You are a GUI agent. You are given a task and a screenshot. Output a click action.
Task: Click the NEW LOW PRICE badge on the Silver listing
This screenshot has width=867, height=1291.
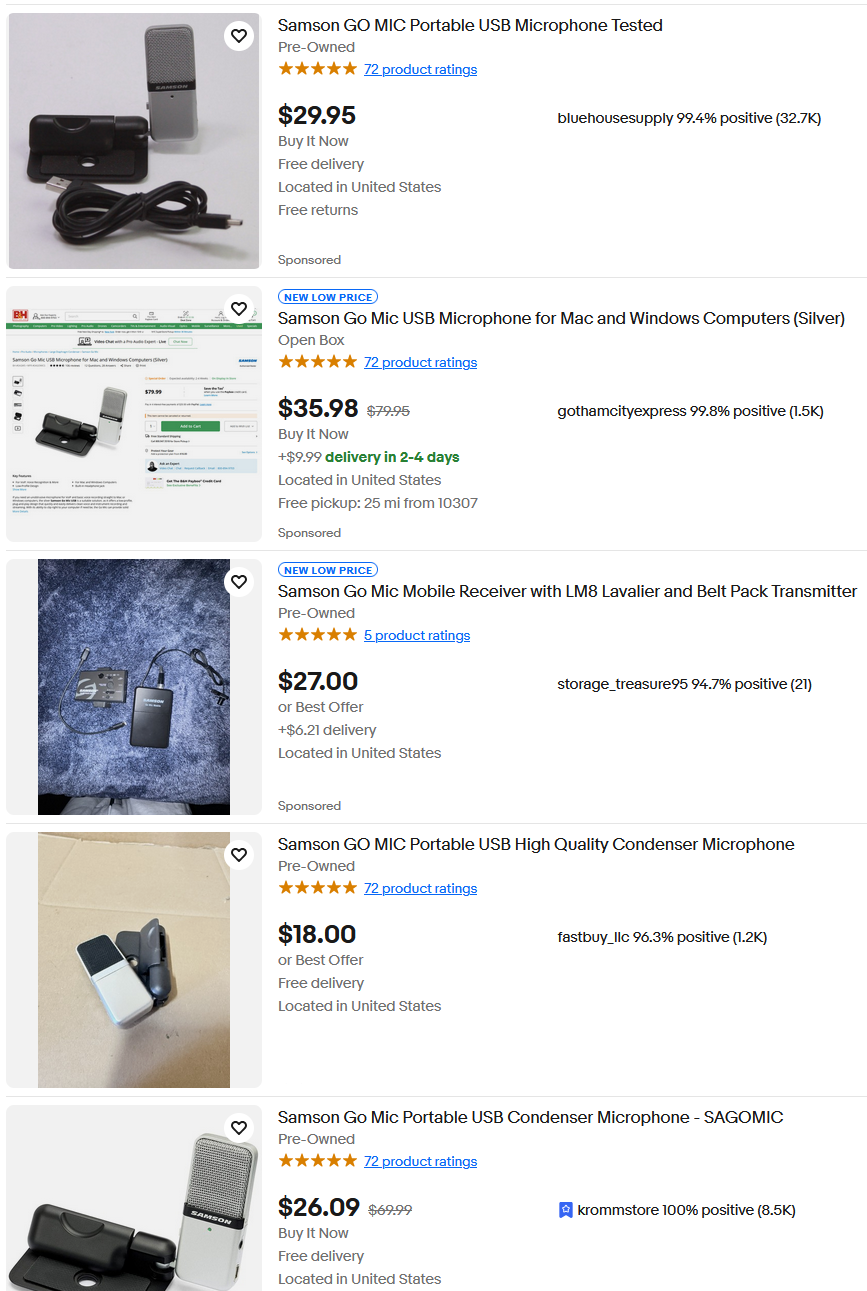coord(328,296)
